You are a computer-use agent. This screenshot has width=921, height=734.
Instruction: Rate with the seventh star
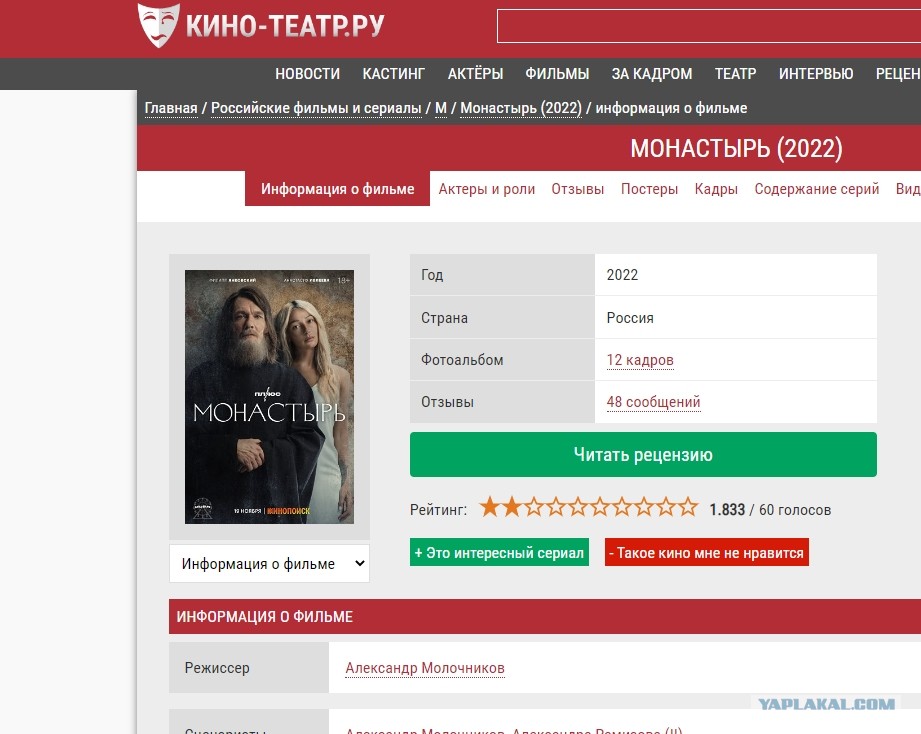coord(622,507)
